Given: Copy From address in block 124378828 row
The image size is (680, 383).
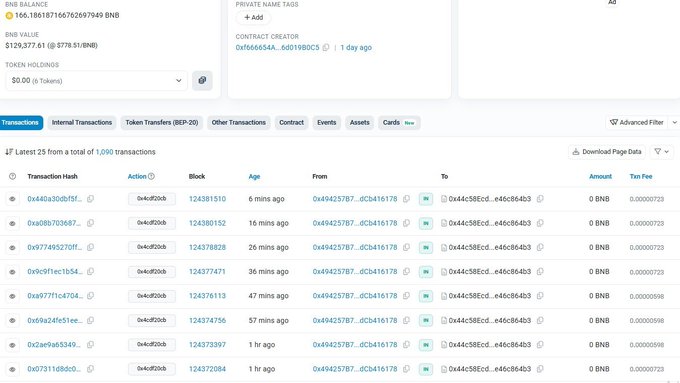Looking at the screenshot, I should (x=406, y=247).
